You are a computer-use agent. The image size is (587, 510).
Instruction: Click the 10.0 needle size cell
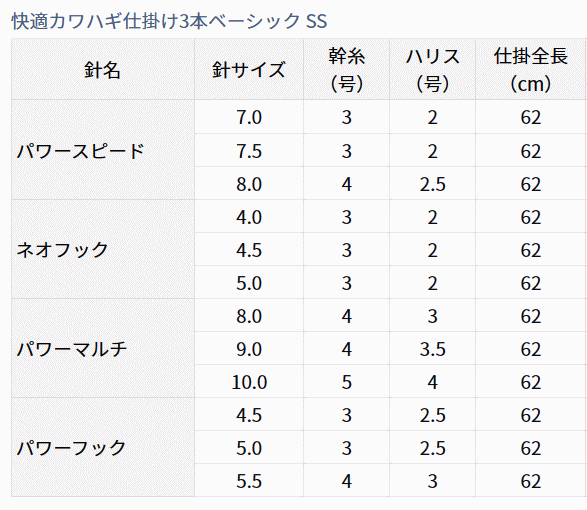click(x=249, y=382)
